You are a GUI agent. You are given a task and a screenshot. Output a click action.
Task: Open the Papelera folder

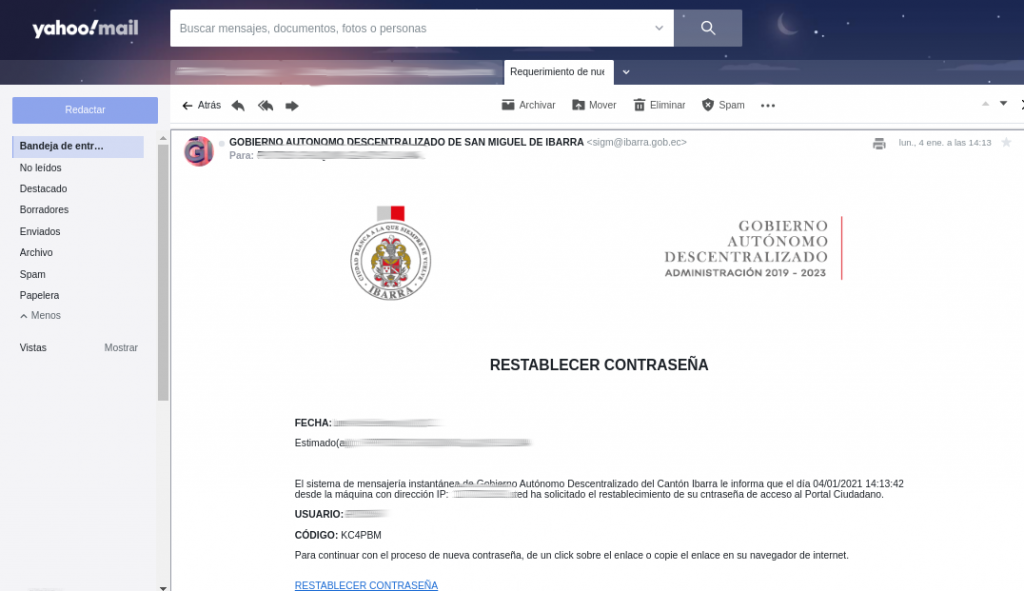tap(39, 295)
